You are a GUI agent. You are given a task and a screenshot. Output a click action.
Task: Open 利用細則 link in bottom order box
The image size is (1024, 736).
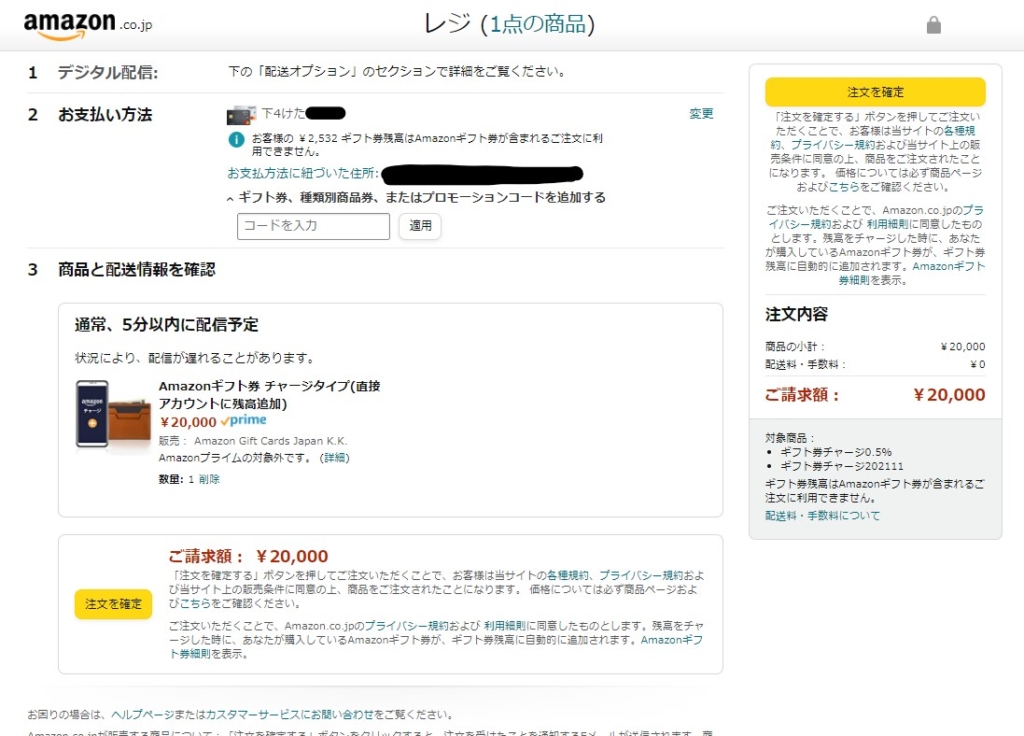[x=505, y=626]
